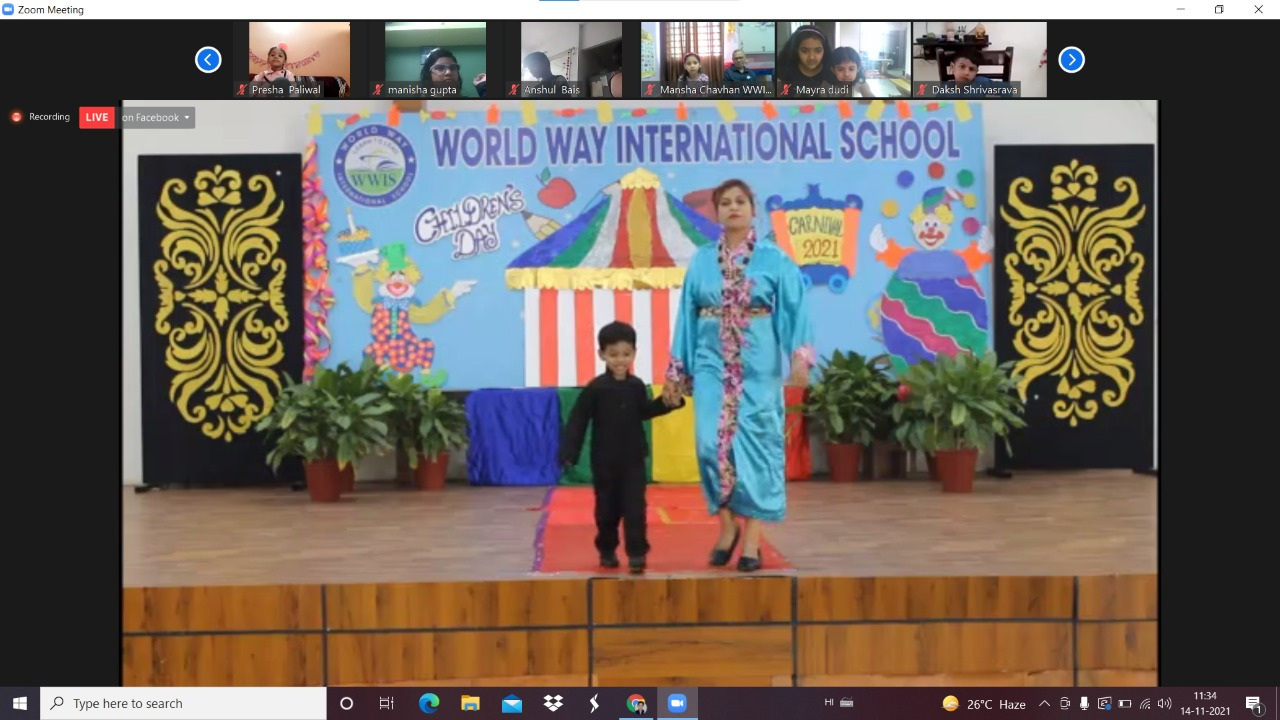This screenshot has height=720, width=1280.
Task: Open Wi-Fi network settings in tray
Action: click(x=1145, y=704)
